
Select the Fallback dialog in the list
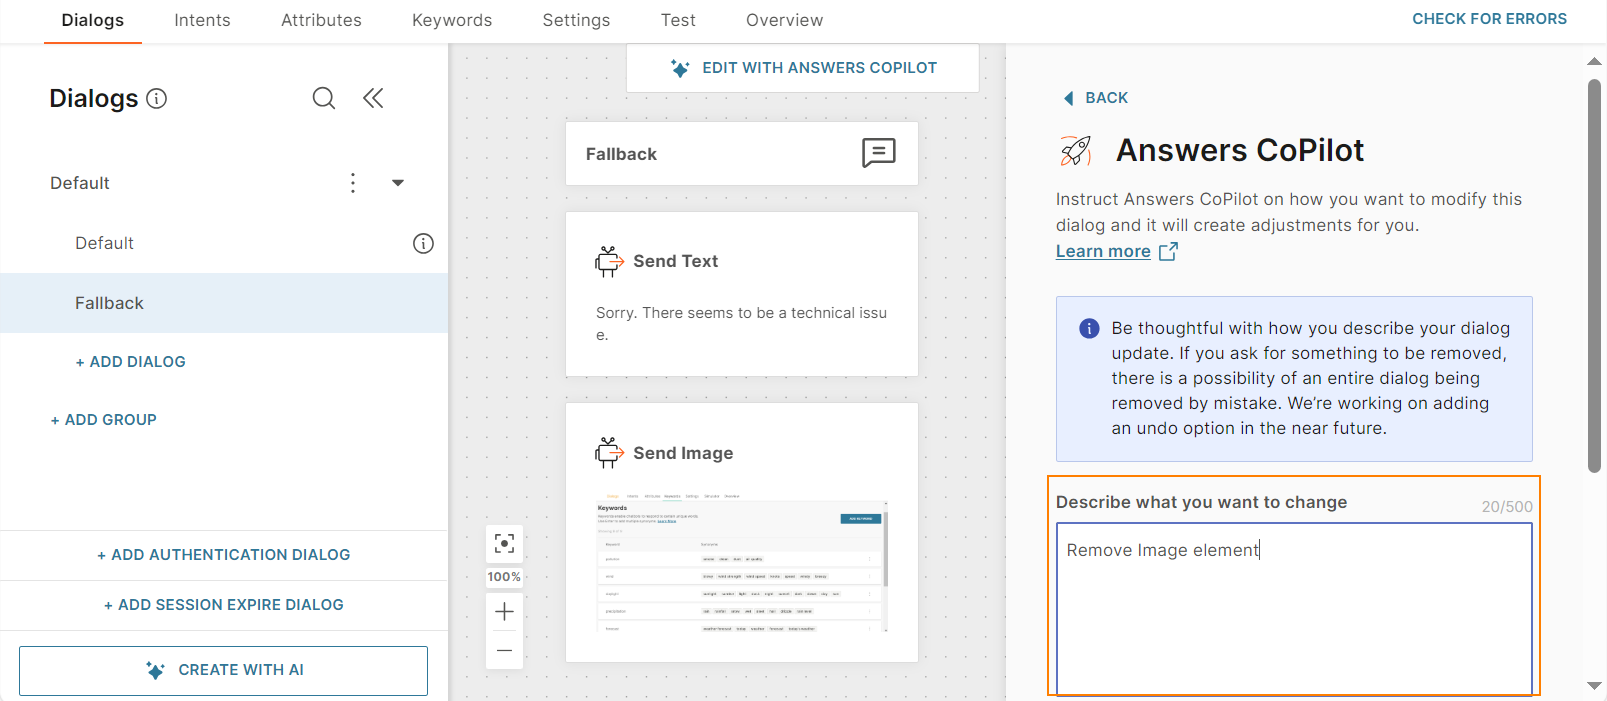pos(224,303)
